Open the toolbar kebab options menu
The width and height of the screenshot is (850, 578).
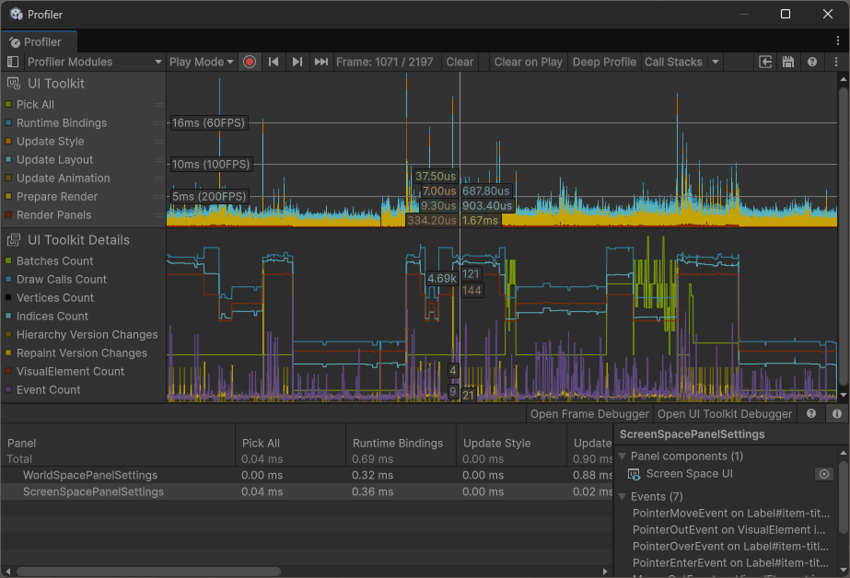836,62
